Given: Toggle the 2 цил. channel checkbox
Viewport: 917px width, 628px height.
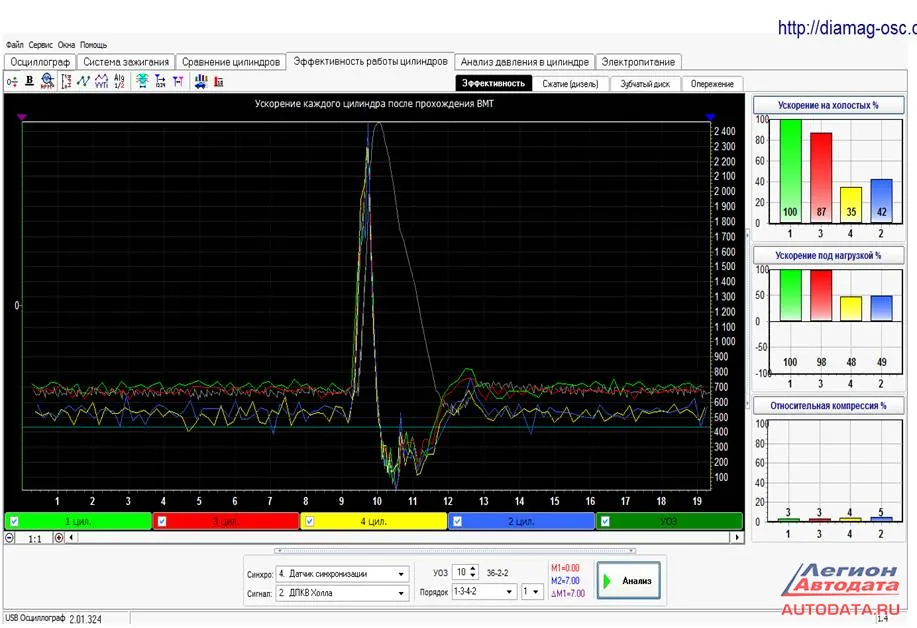Looking at the screenshot, I should 457,522.
